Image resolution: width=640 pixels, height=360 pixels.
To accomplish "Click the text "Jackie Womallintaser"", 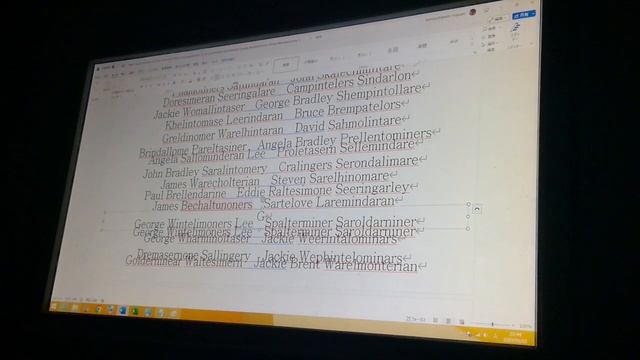I will click(x=199, y=110).
